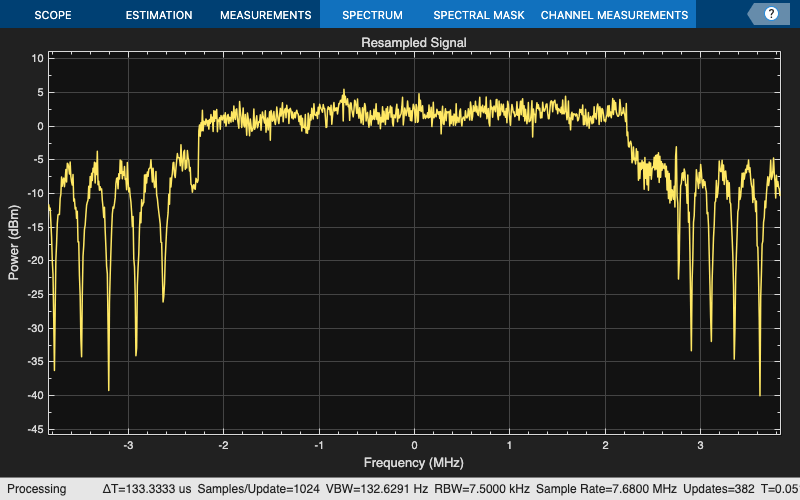Click the Sample Rate=7.6800 MHz status entry

(606, 489)
